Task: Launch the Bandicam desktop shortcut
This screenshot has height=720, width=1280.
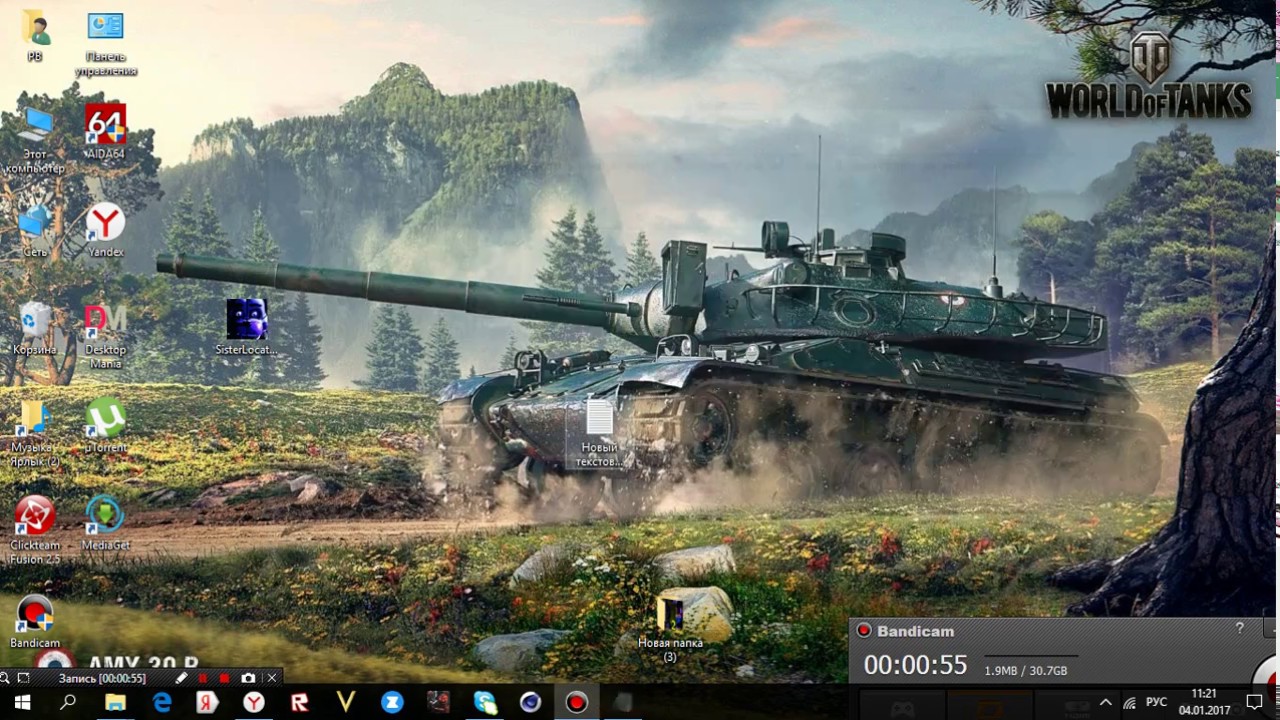Action: click(35, 621)
